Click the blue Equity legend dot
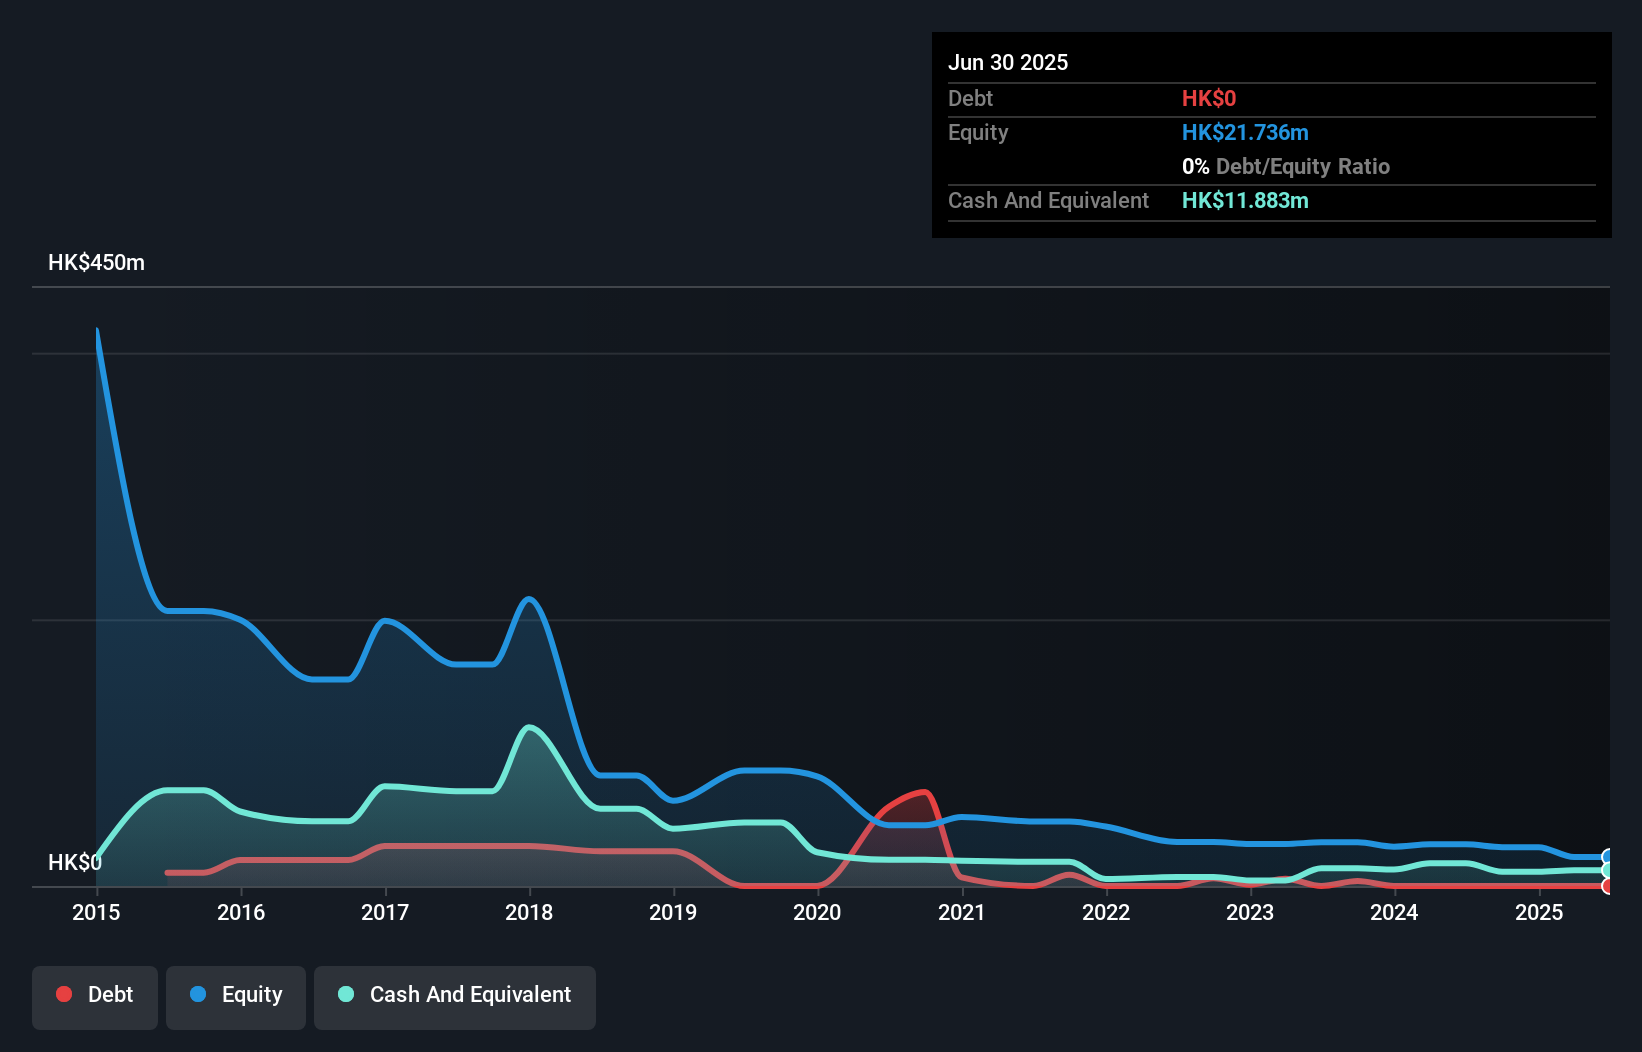The image size is (1642, 1052). (x=197, y=994)
